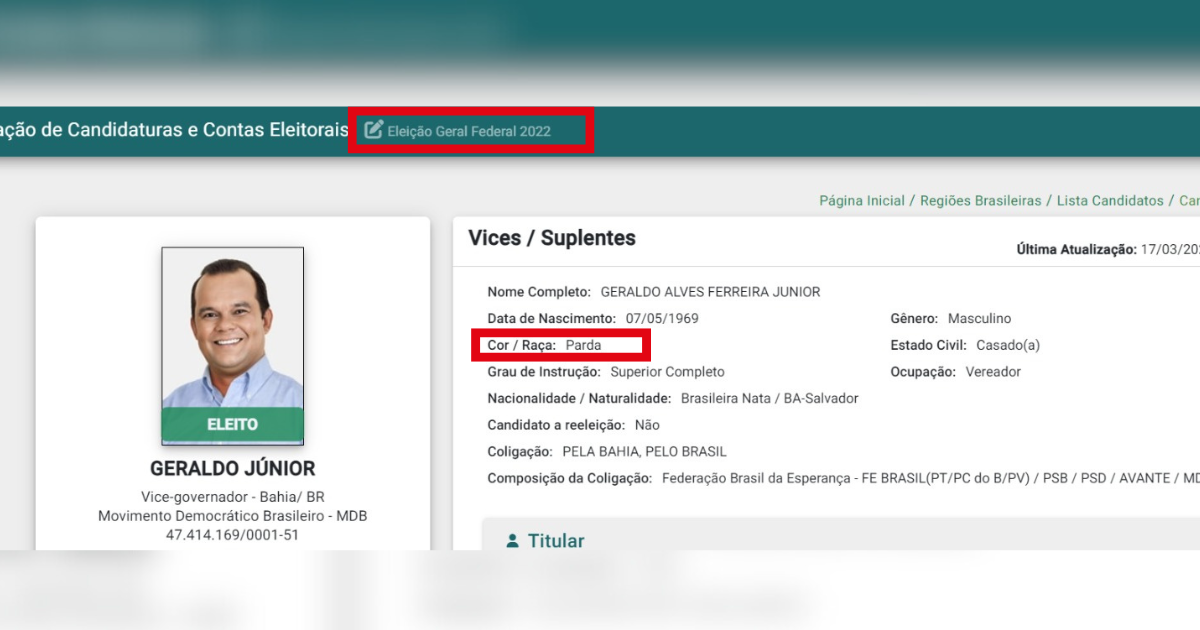Click the Última Atualização date

click(x=1168, y=249)
